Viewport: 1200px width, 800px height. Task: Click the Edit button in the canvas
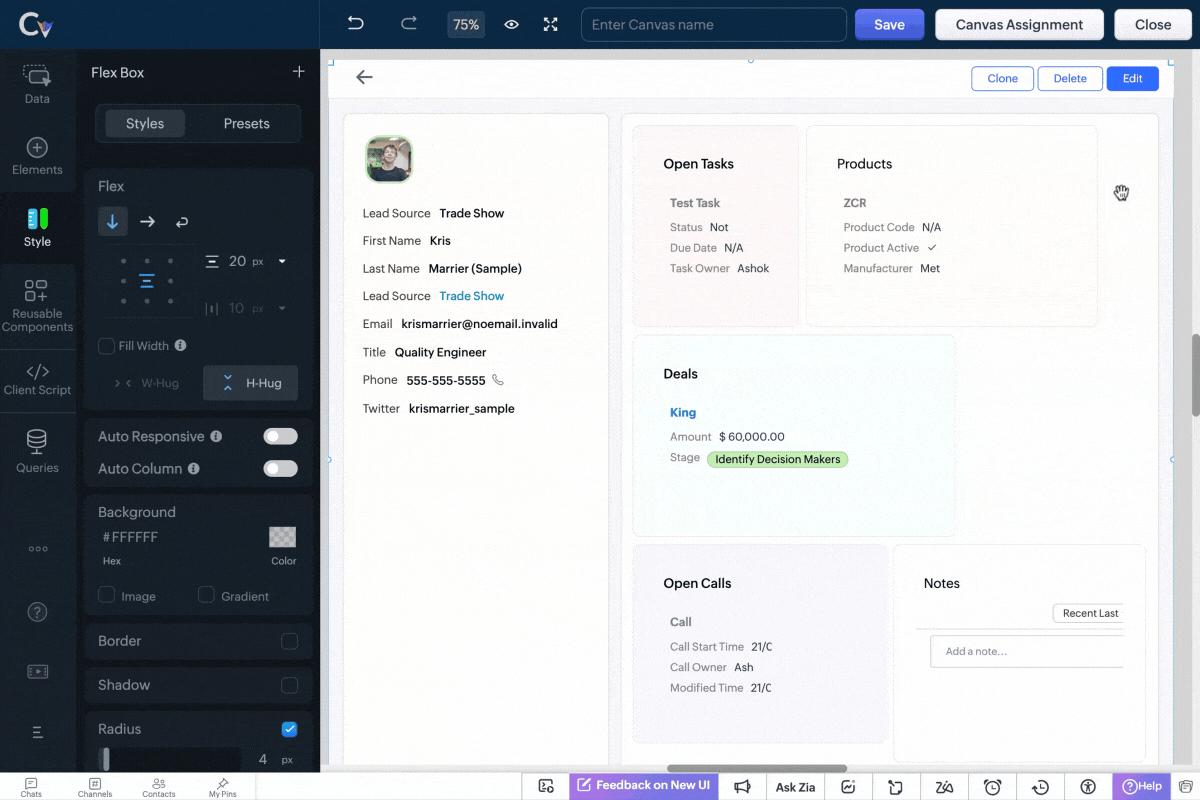pyautogui.click(x=1132, y=78)
